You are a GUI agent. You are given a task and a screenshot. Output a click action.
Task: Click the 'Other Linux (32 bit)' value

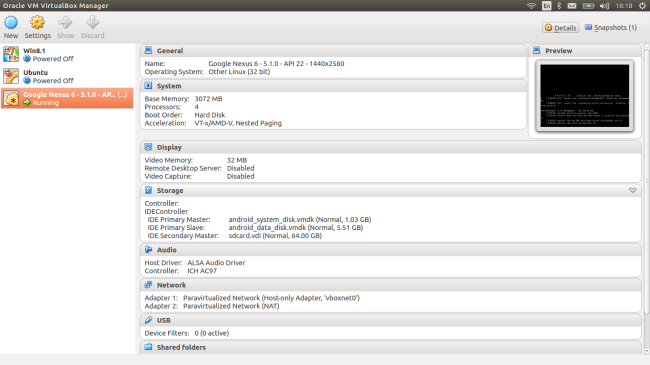[x=239, y=72]
